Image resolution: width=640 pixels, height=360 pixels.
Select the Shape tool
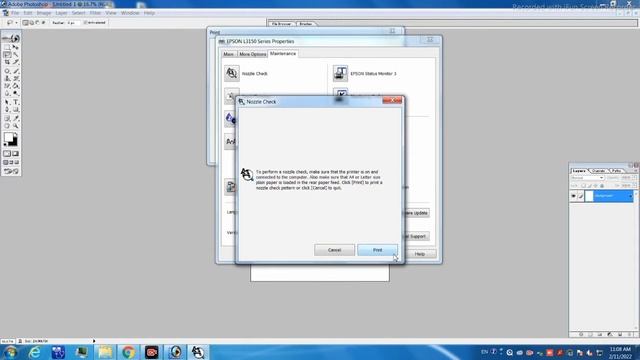(x=16, y=110)
